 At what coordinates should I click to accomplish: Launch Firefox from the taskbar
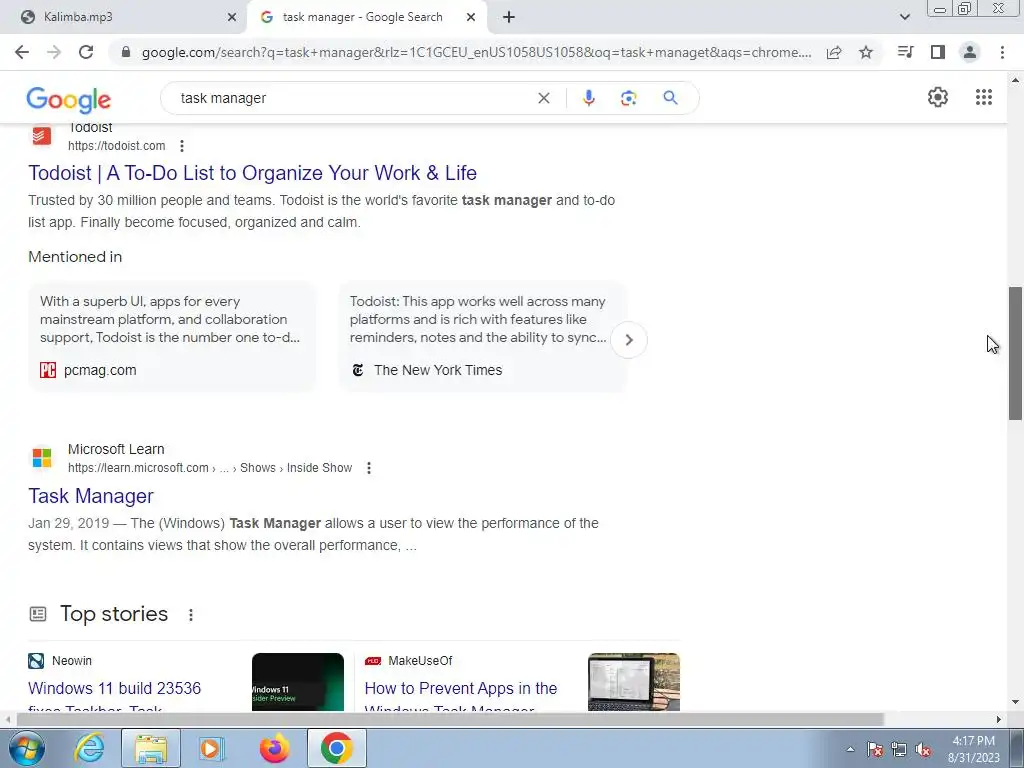274,748
